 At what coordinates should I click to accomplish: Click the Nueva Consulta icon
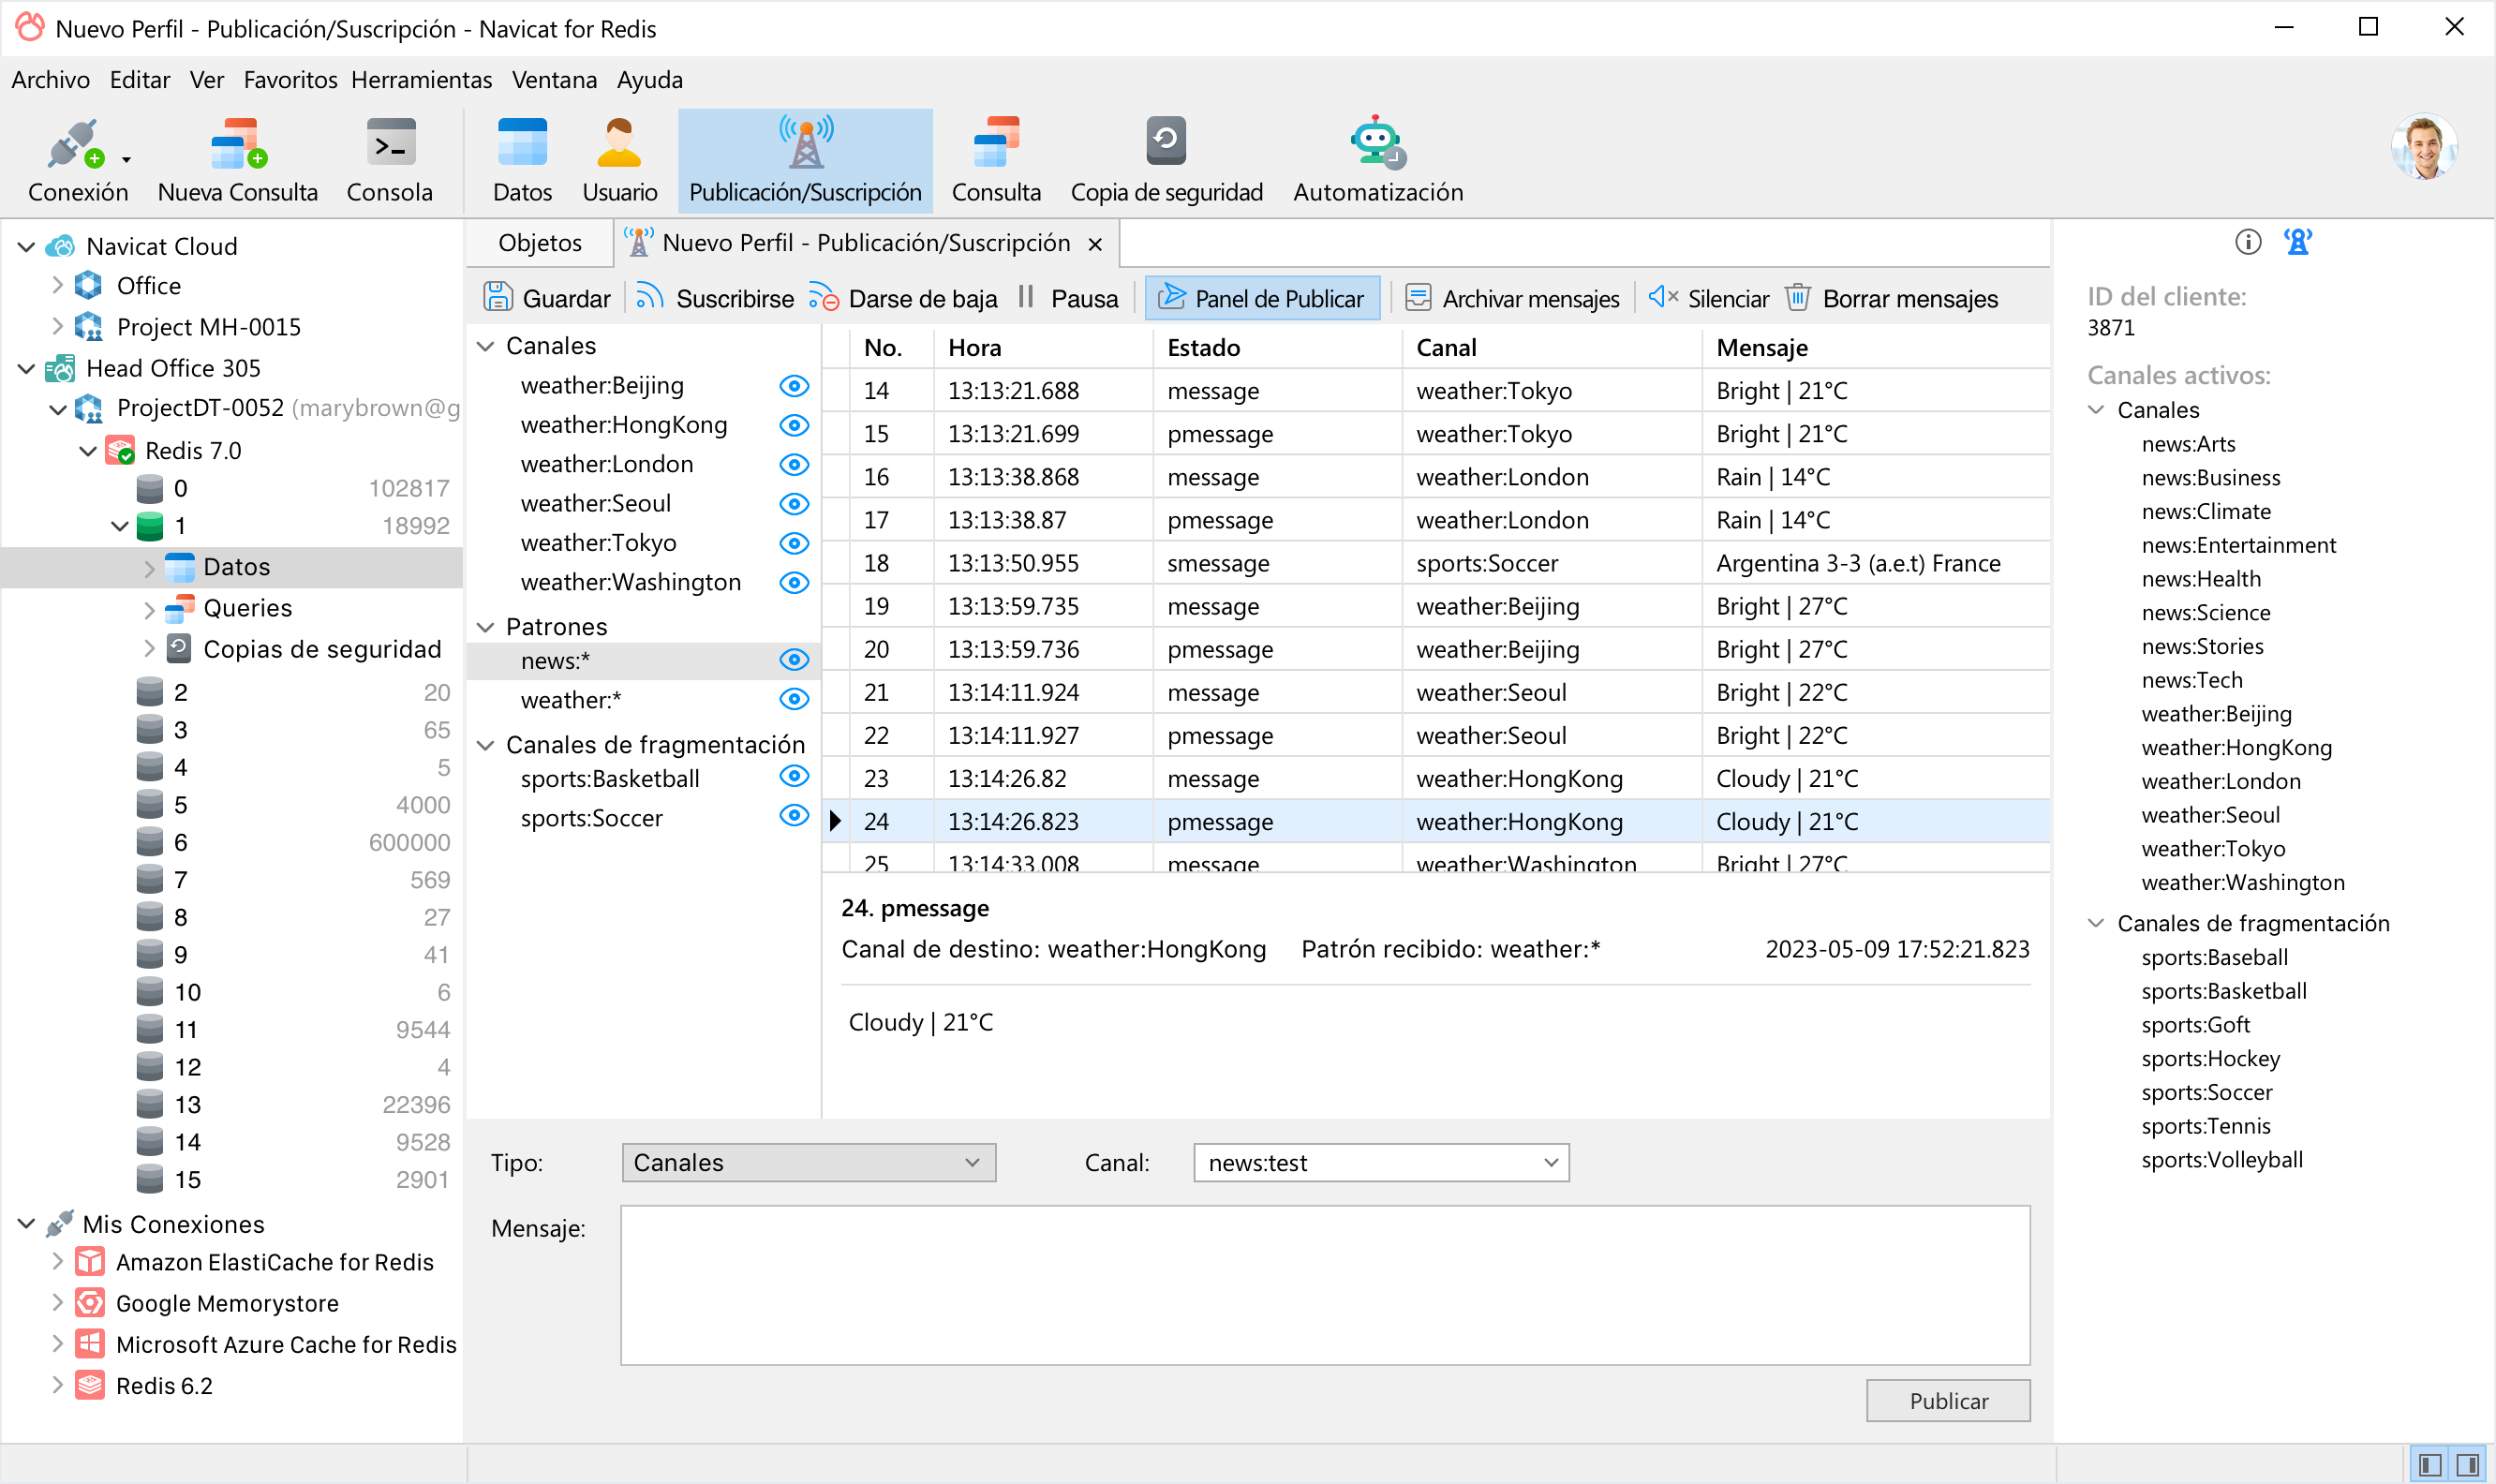pyautogui.click(x=237, y=143)
